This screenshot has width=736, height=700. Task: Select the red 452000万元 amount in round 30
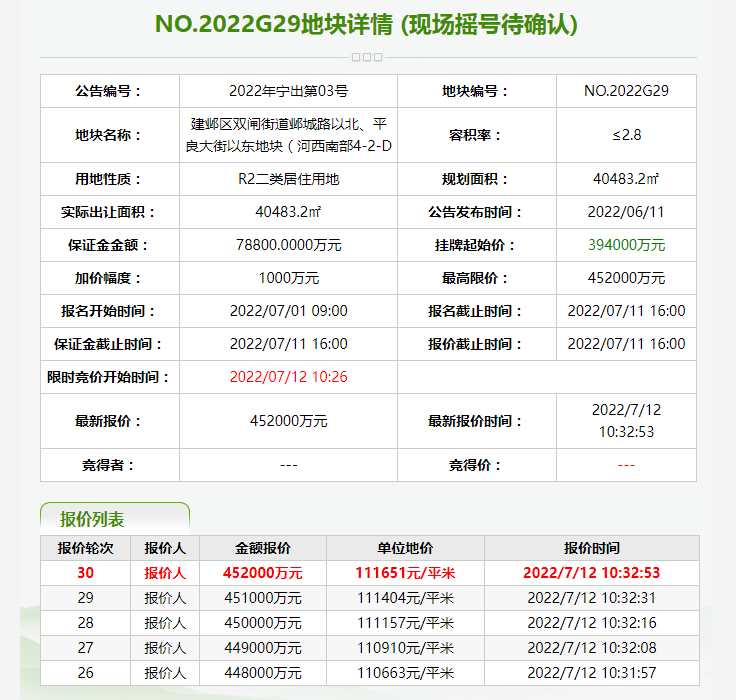(263, 573)
